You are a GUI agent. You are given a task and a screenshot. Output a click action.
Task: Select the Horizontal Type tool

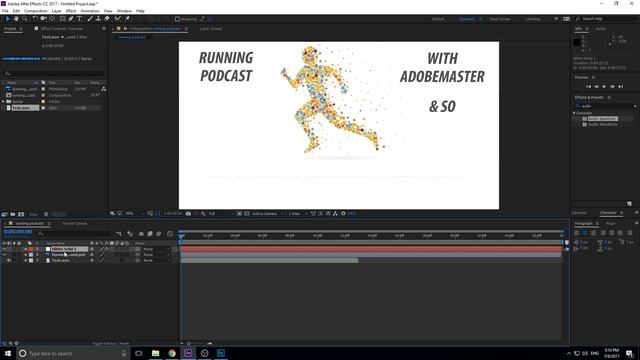pos(80,19)
